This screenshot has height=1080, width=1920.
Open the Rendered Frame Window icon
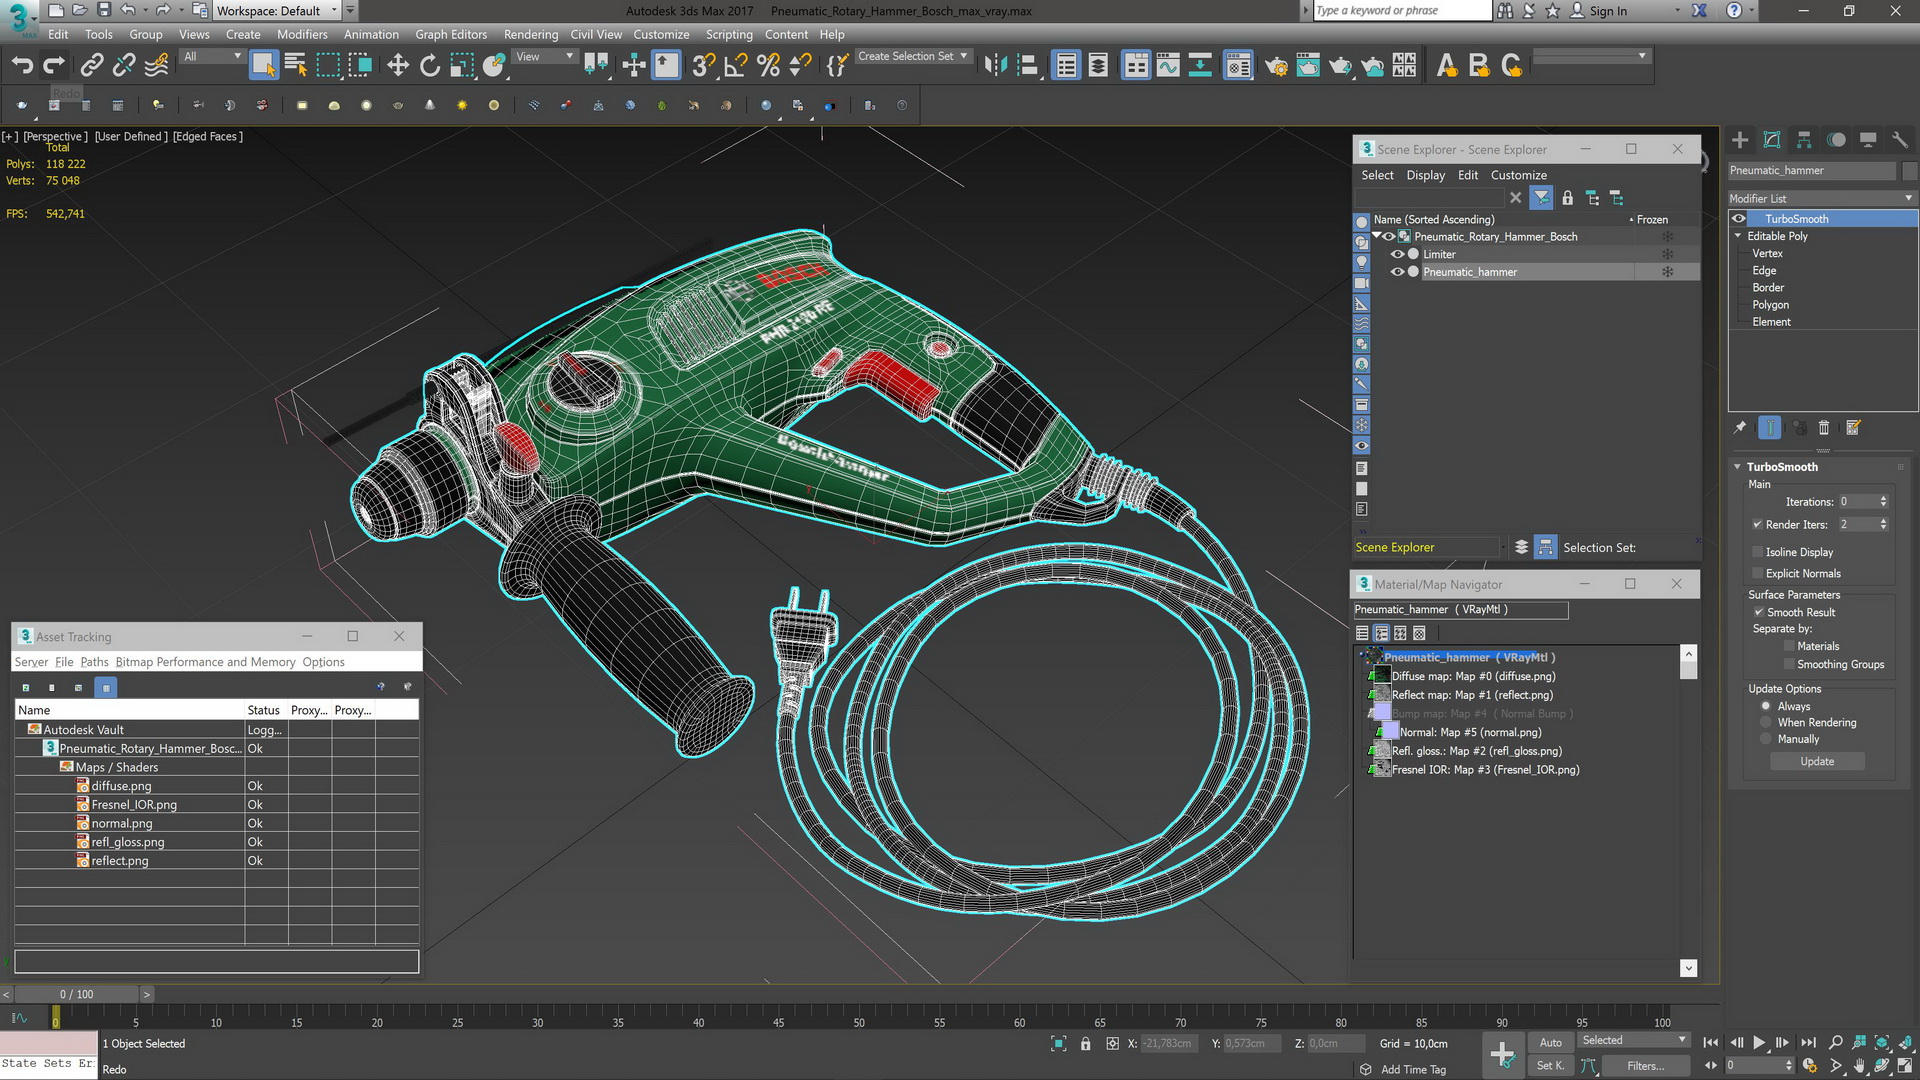(x=1308, y=66)
